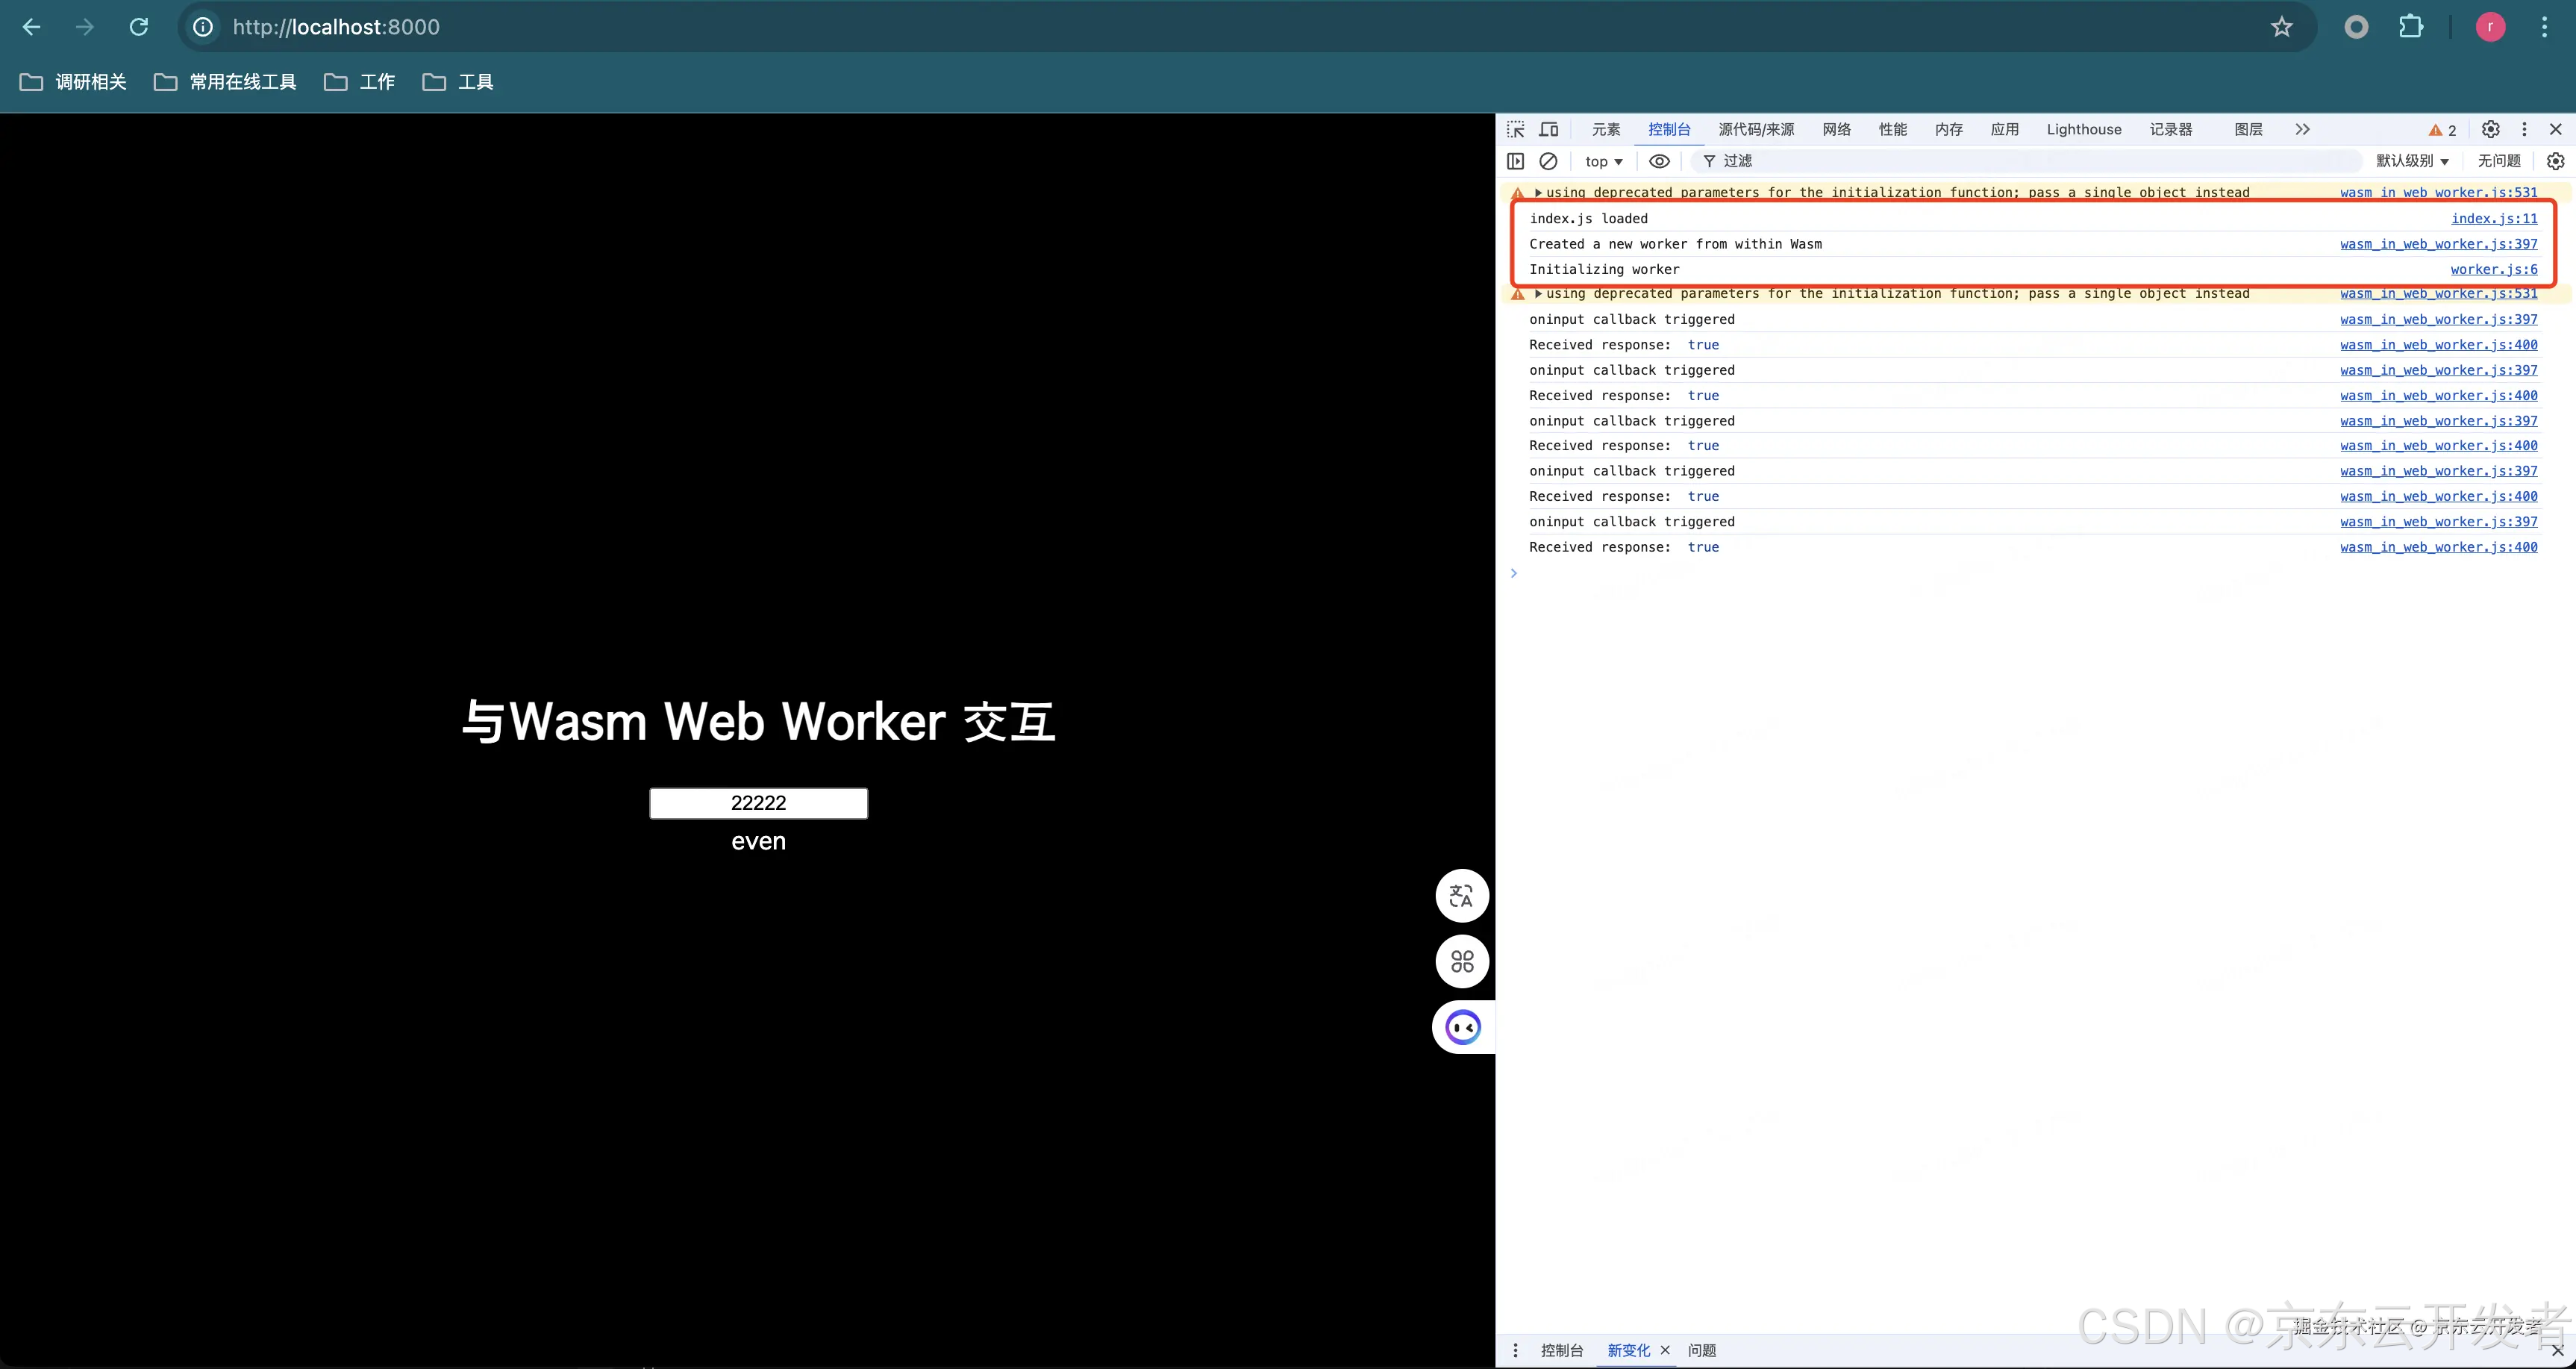
Task: Click the inspect/cursor icon in DevTools
Action: pyautogui.click(x=1516, y=130)
